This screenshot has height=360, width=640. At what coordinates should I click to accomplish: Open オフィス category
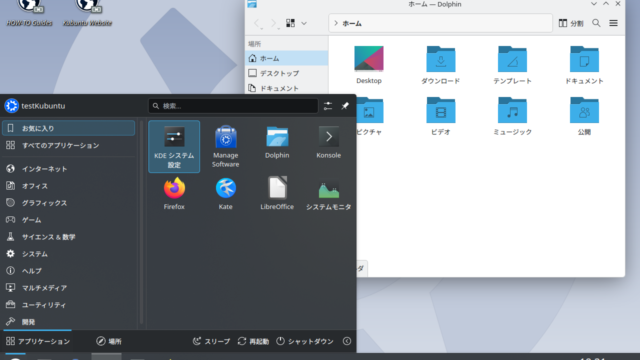point(69,186)
